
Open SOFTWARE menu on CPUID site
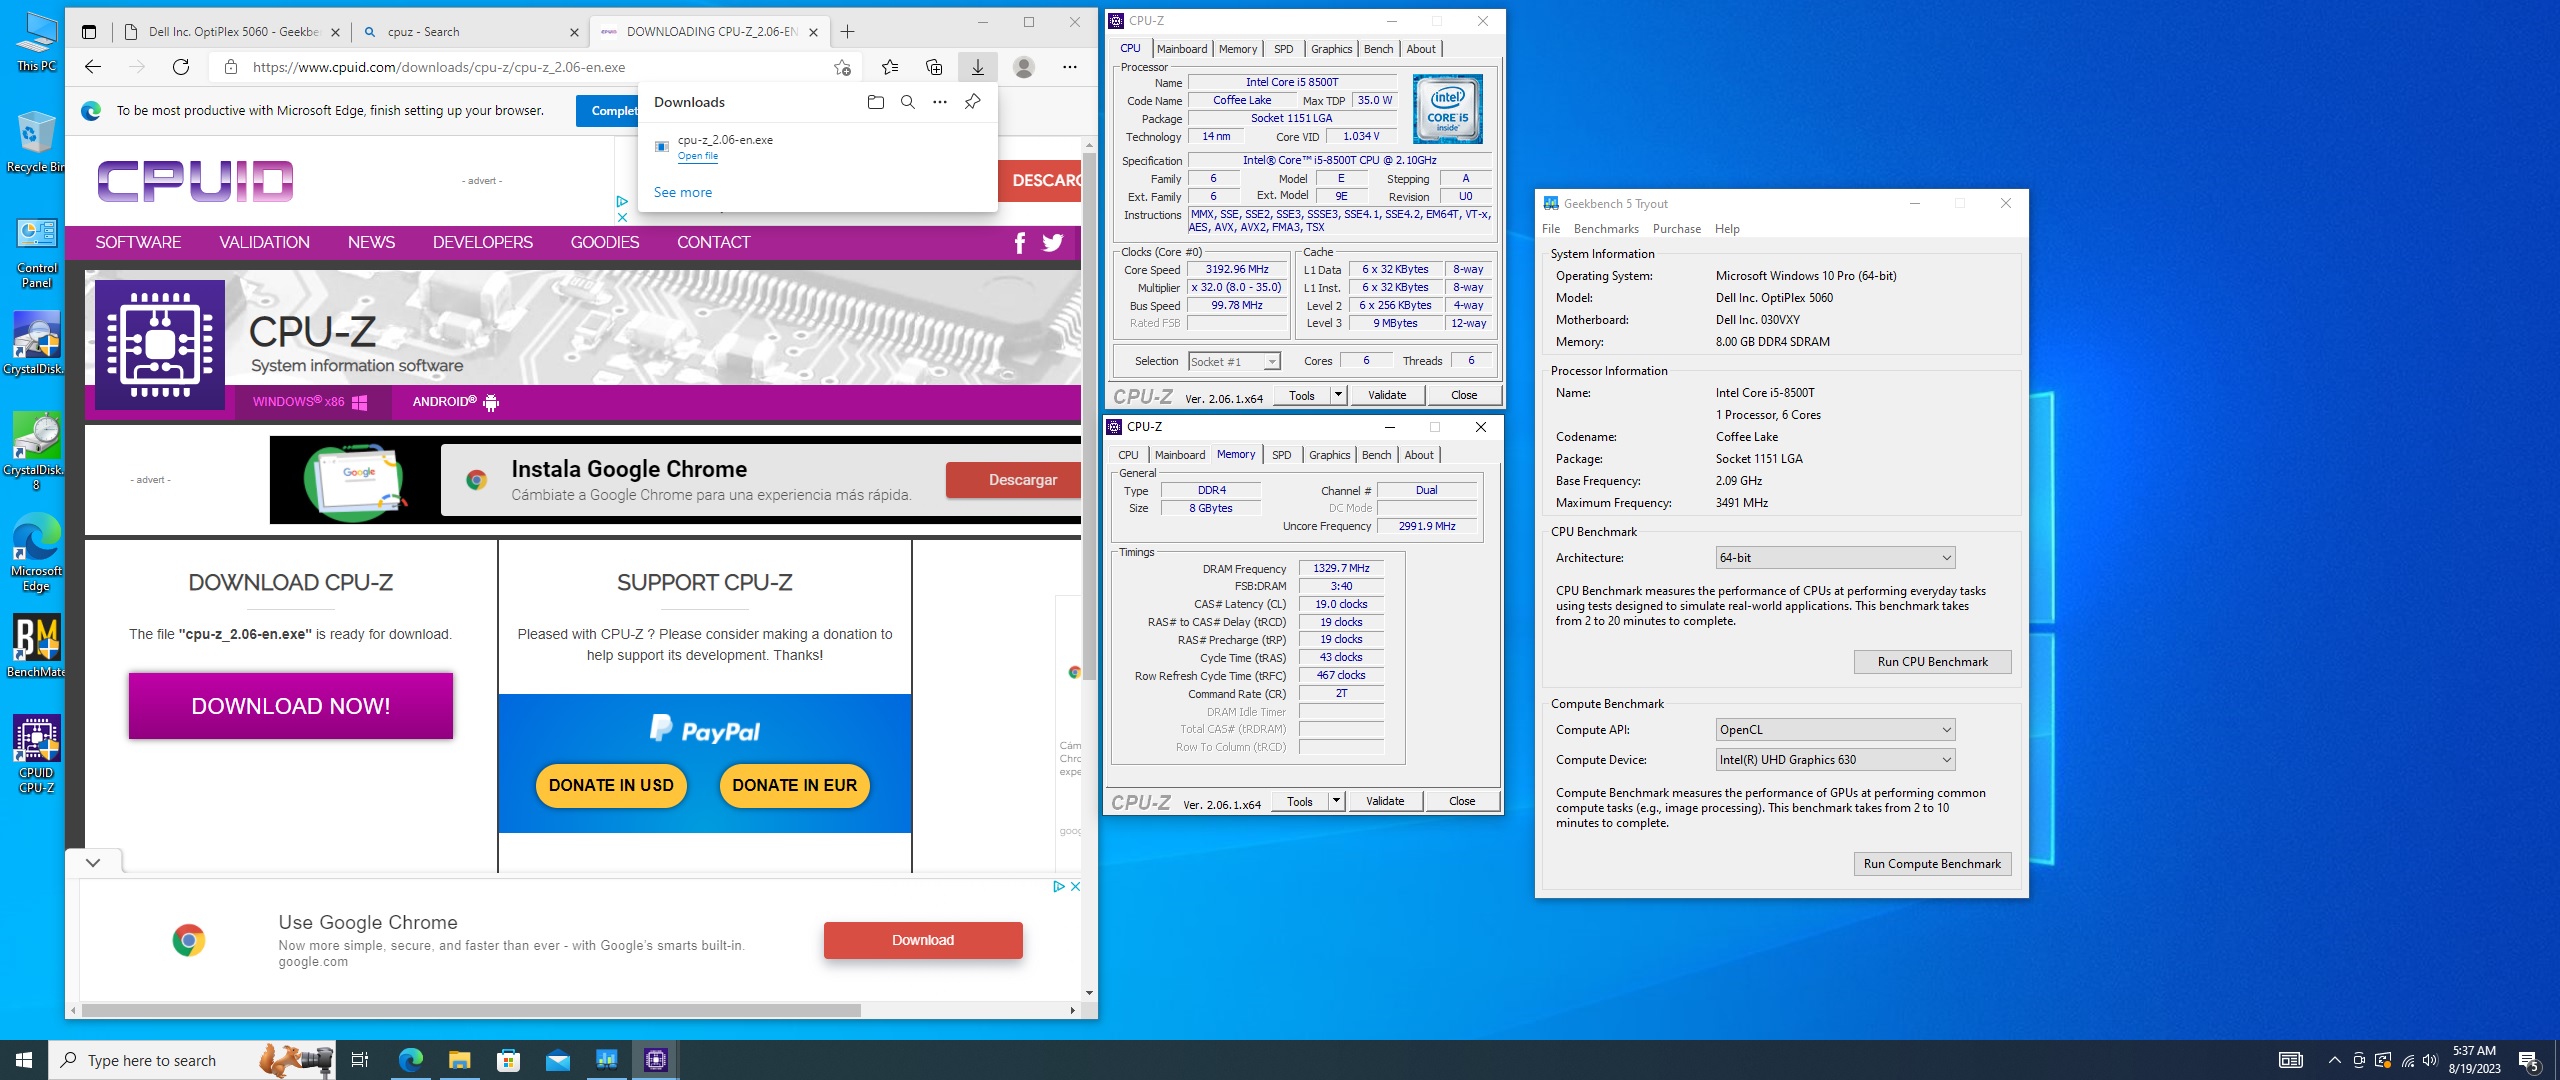coord(138,243)
